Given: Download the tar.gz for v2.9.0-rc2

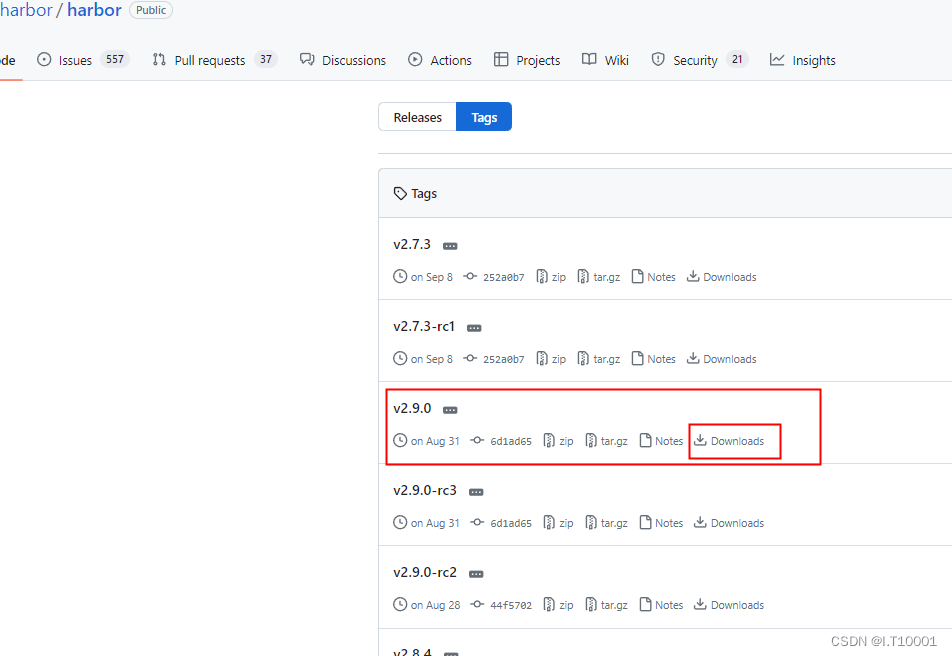Looking at the screenshot, I should [x=606, y=605].
